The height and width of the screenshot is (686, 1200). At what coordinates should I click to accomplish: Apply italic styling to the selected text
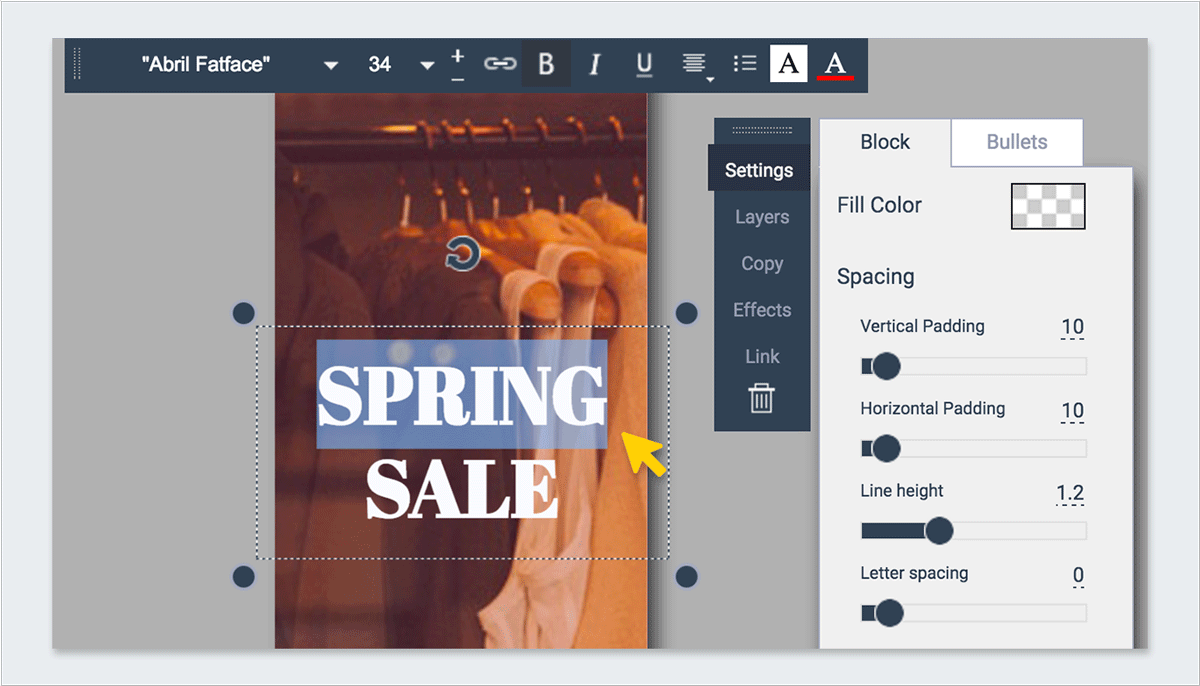coord(594,63)
